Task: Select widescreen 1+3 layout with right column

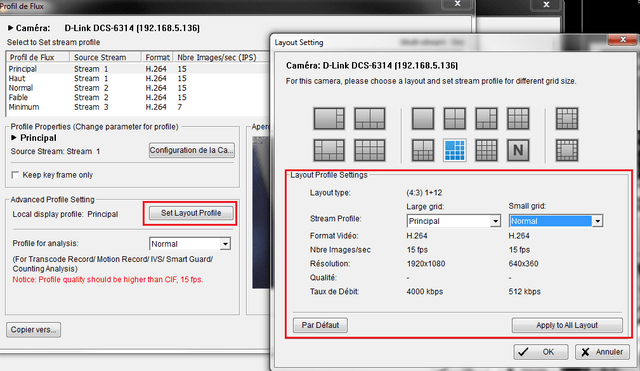Action: tap(329, 118)
